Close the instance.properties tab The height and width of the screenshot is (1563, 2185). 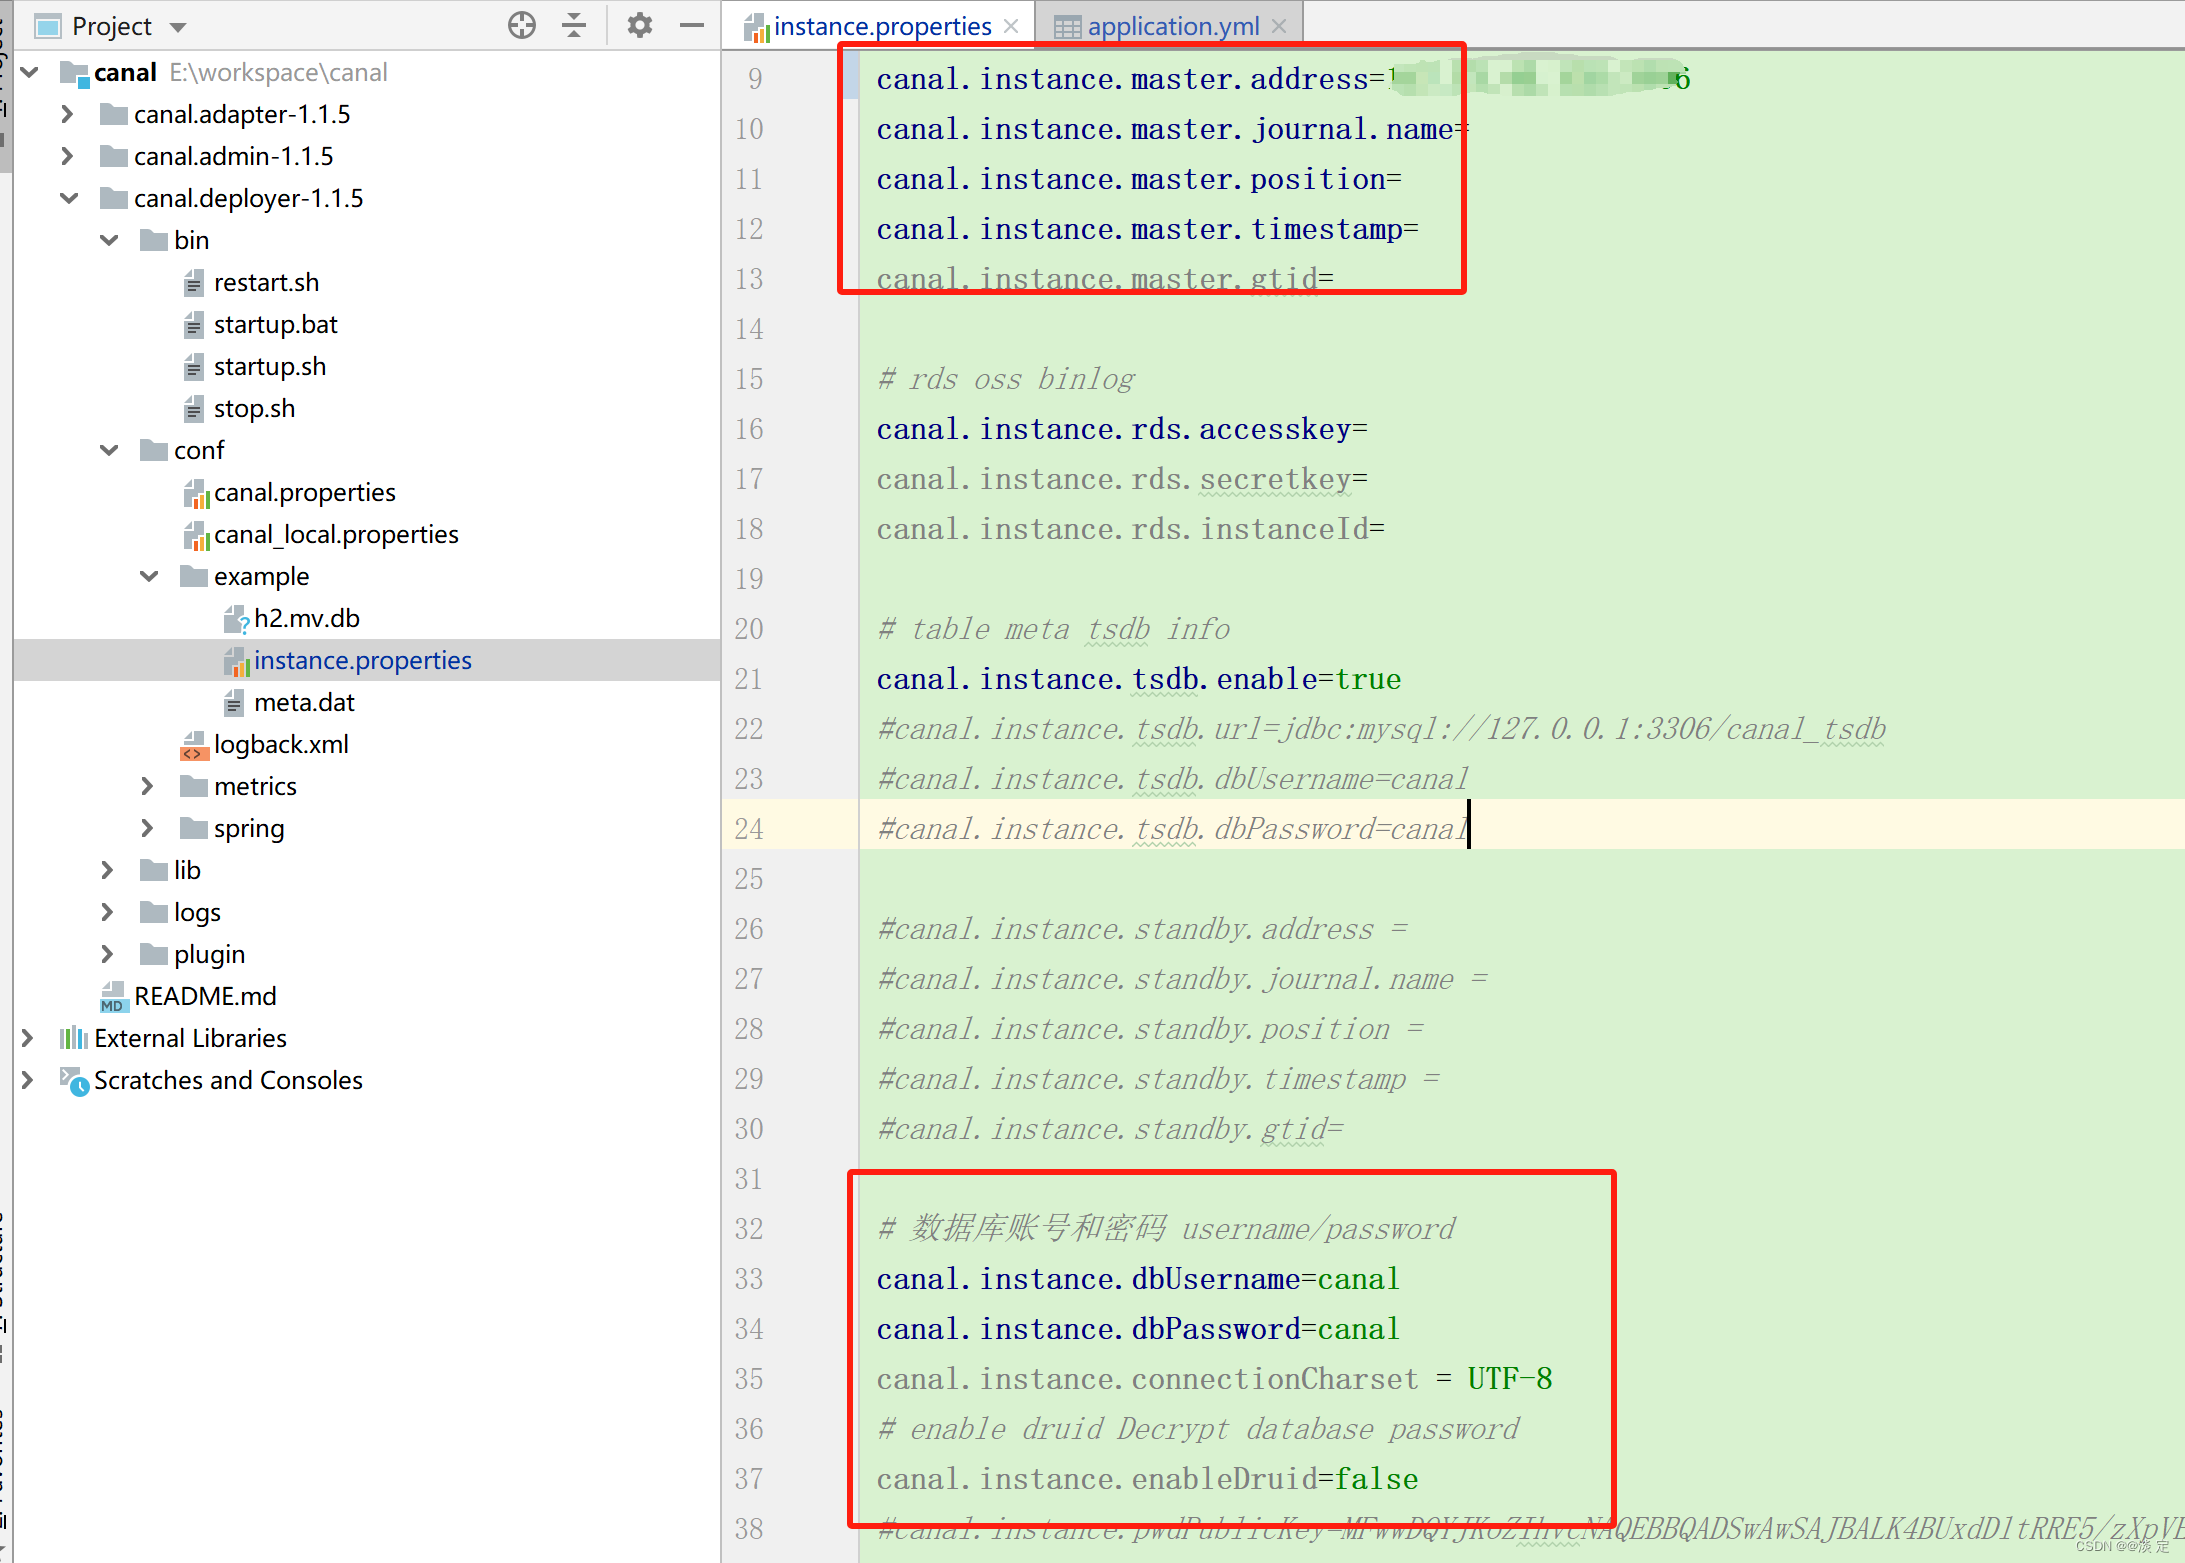[x=1011, y=26]
